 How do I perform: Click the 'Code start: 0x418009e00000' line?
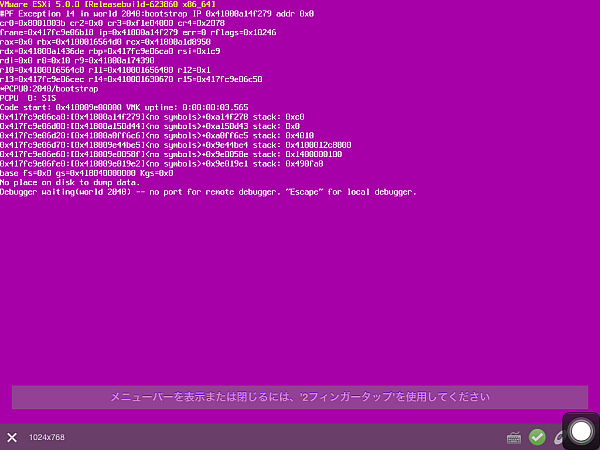124,108
